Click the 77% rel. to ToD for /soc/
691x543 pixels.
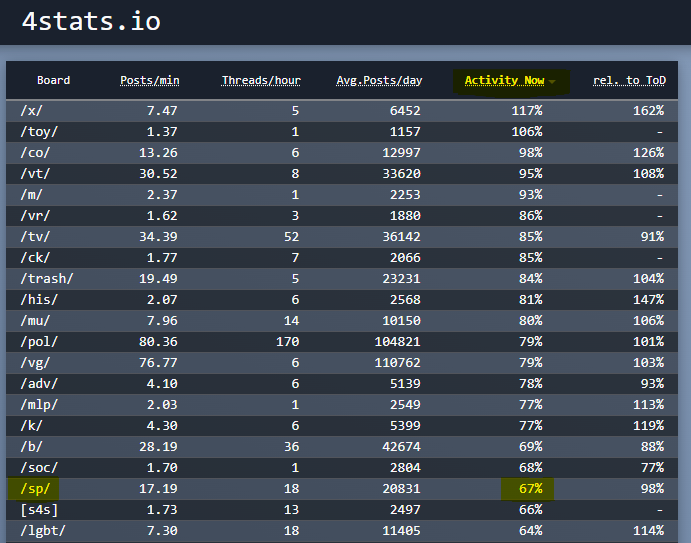(x=652, y=468)
